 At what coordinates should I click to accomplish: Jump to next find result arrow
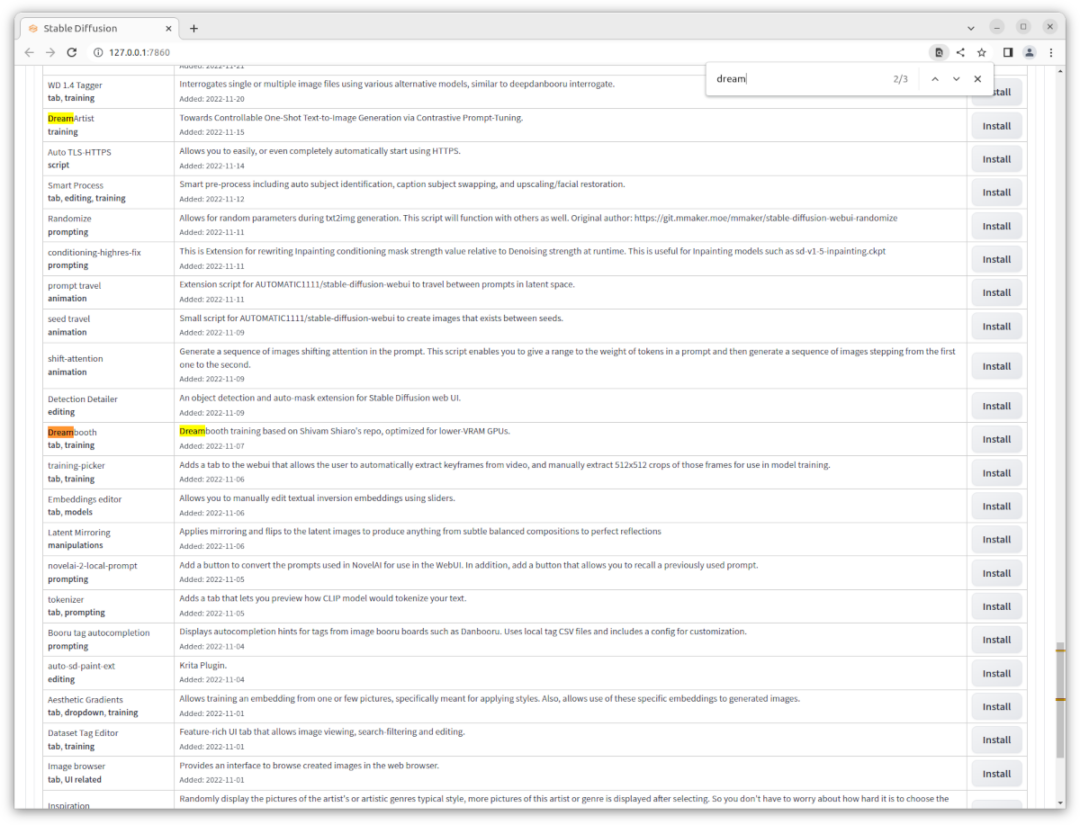coord(956,79)
